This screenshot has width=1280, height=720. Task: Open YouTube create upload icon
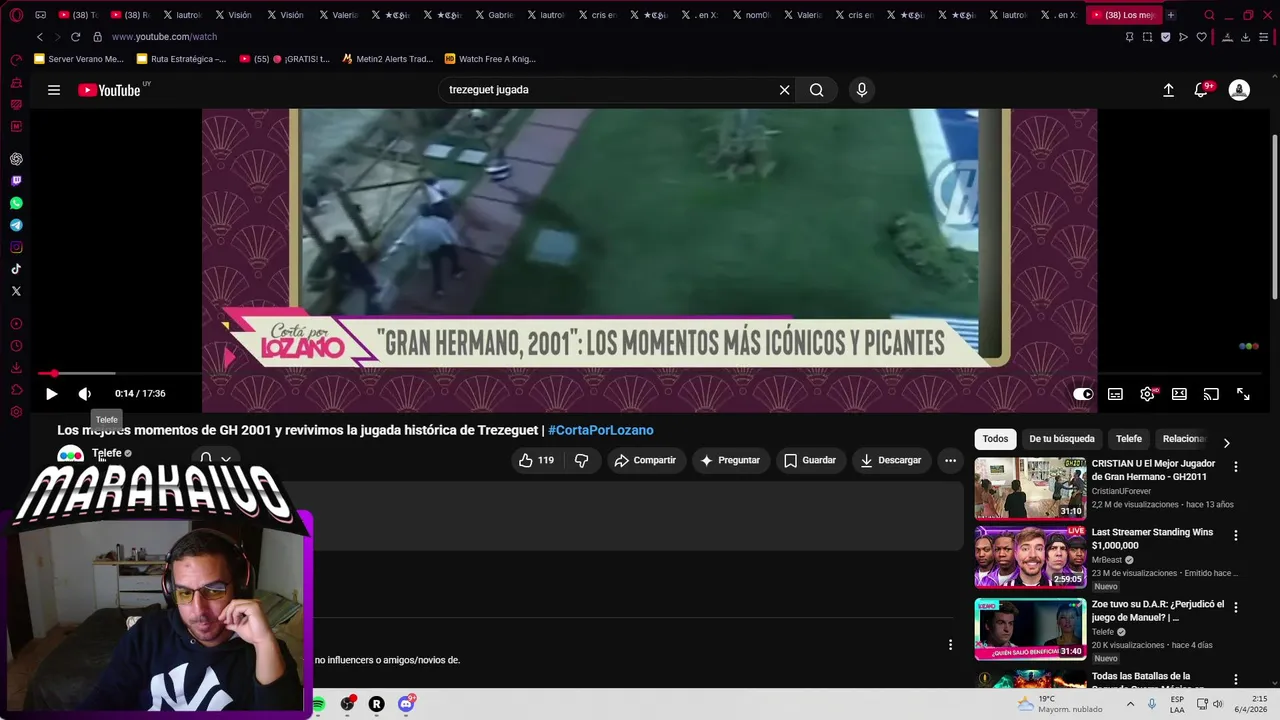[1168, 90]
